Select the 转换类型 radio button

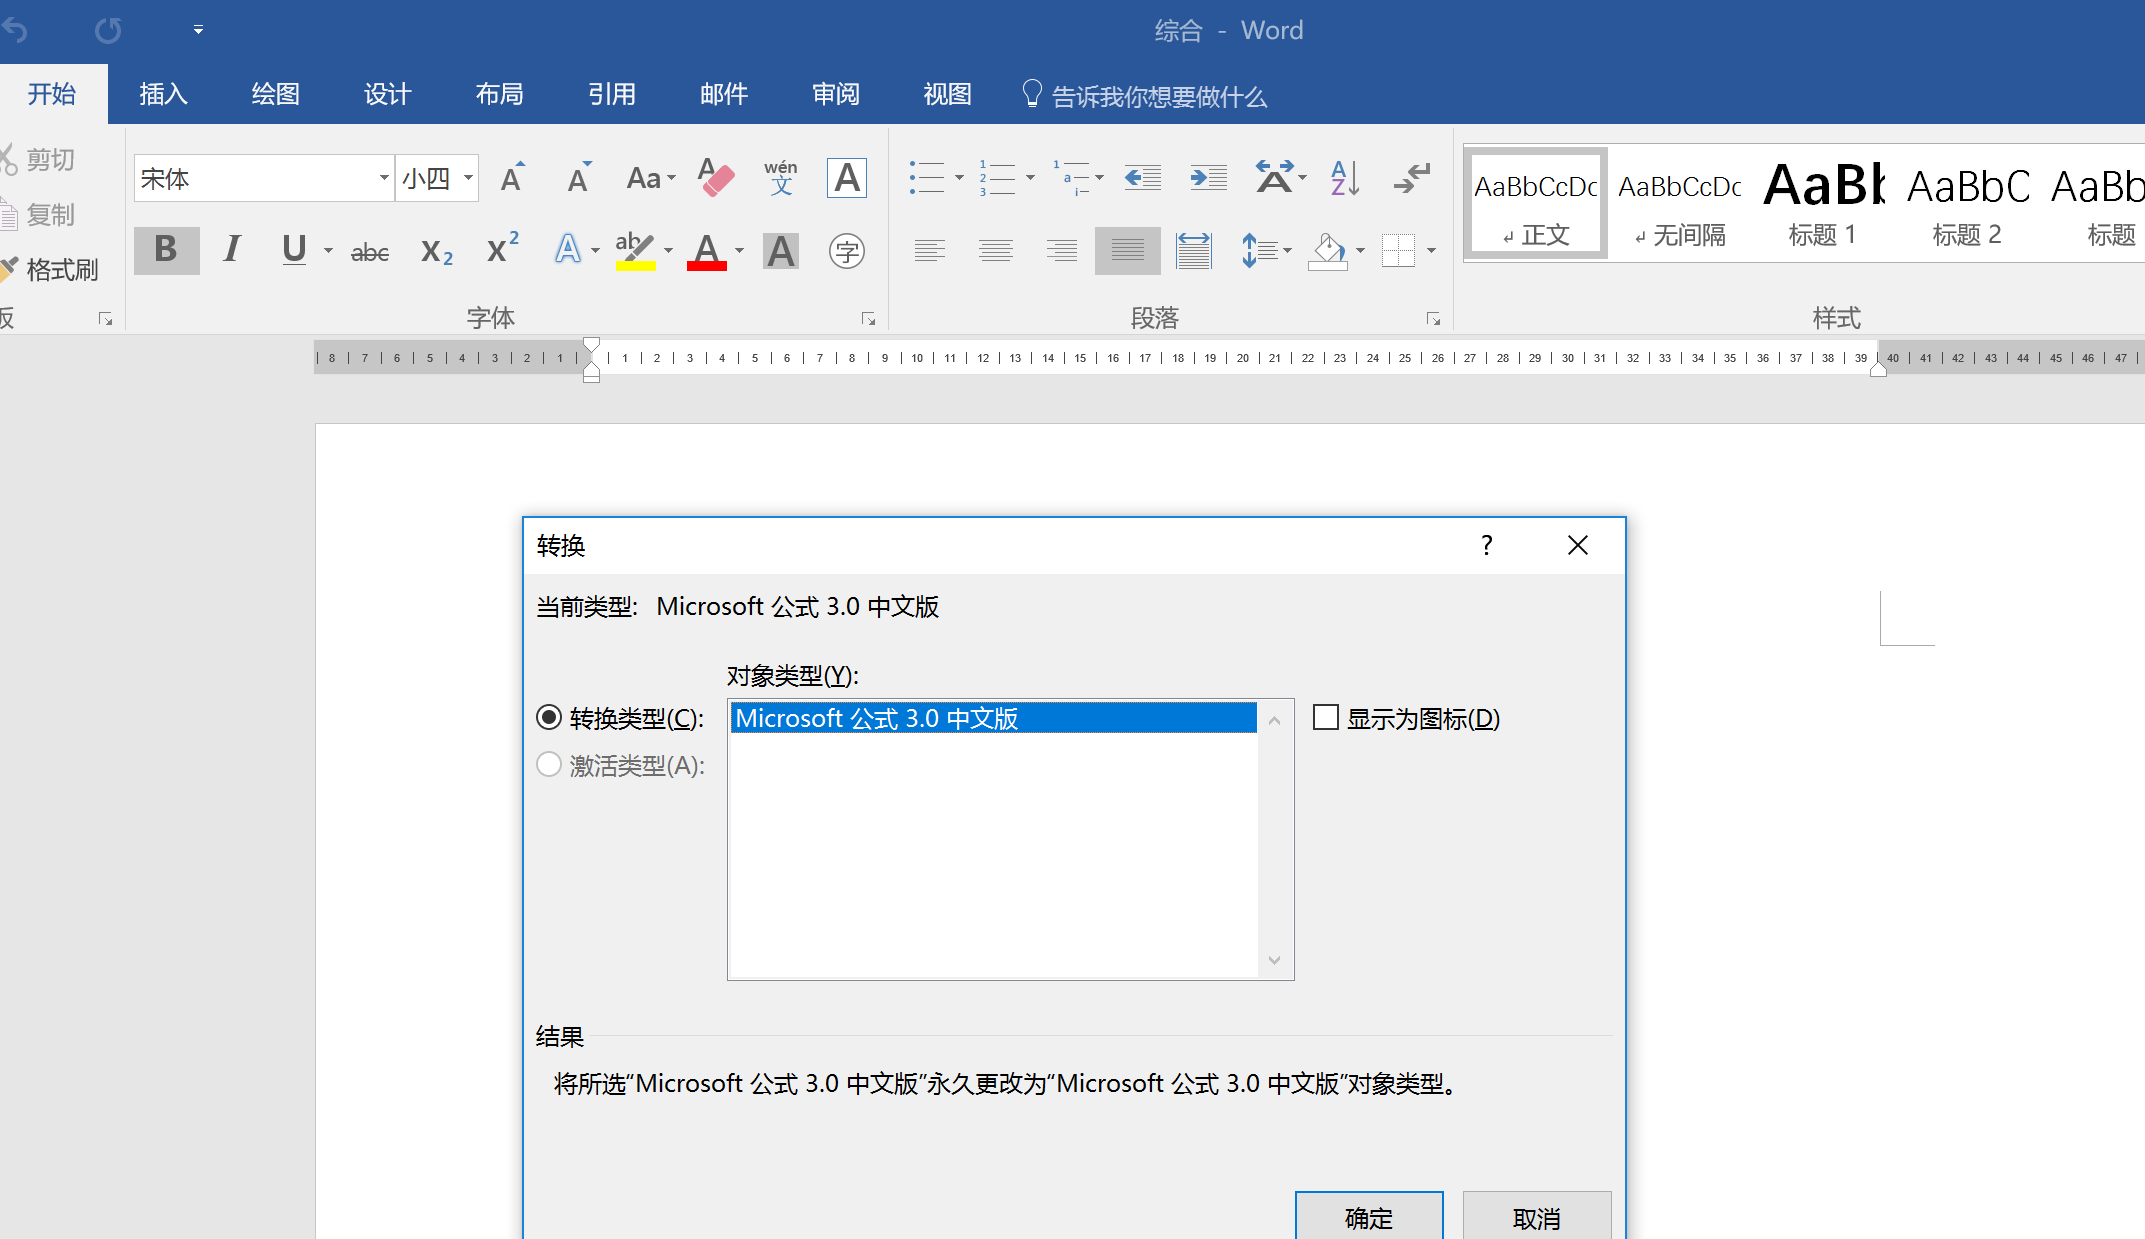point(549,718)
